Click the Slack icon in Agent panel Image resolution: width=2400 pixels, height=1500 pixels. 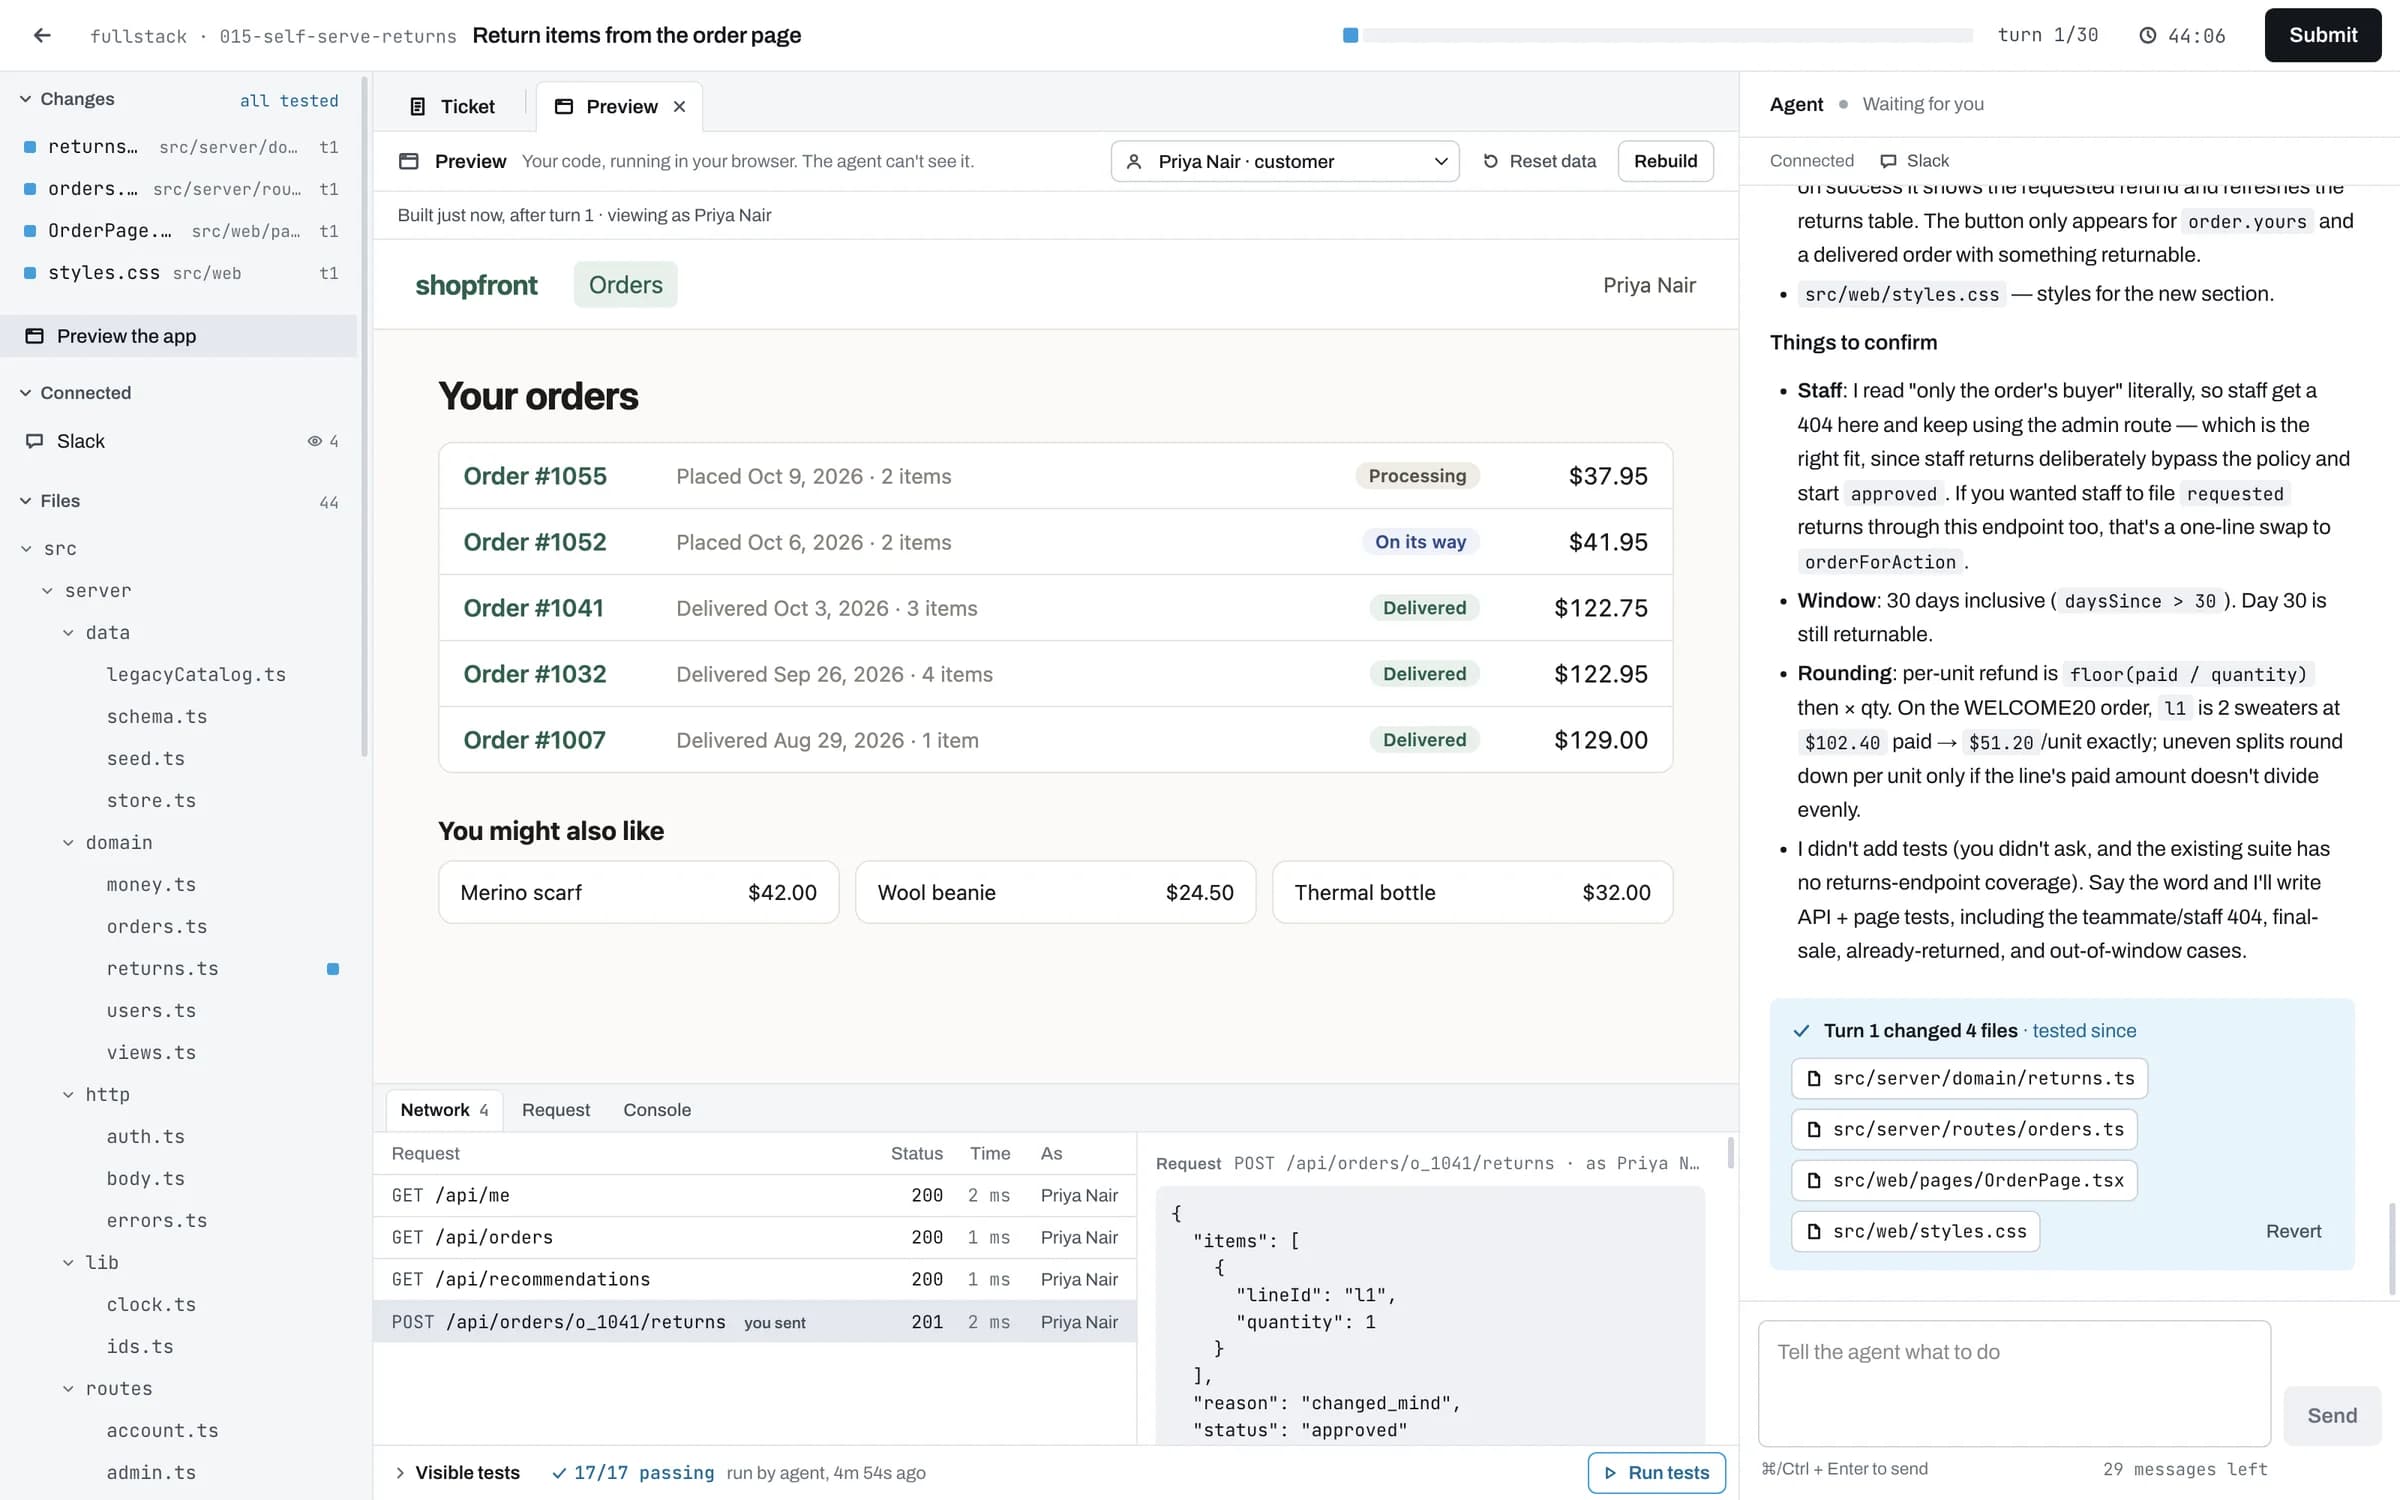tap(1888, 161)
